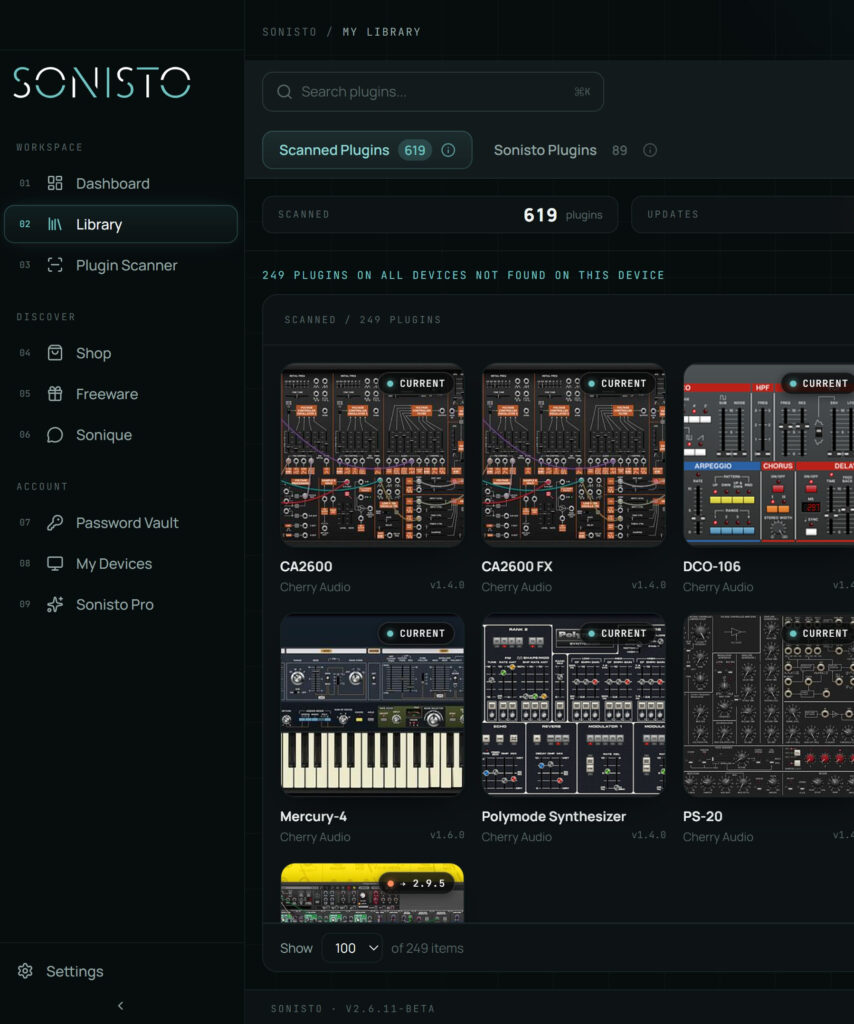854x1024 pixels.
Task: Click the Library books icon
Action: [x=55, y=224]
